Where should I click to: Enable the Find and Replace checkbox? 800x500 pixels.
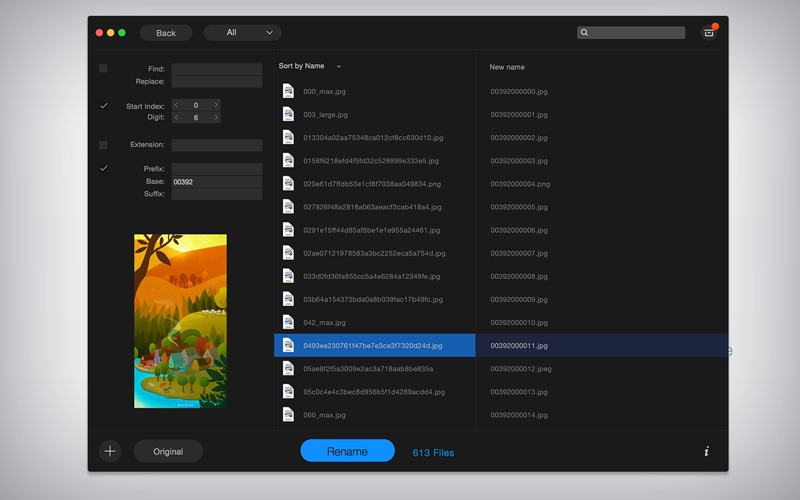tap(103, 68)
